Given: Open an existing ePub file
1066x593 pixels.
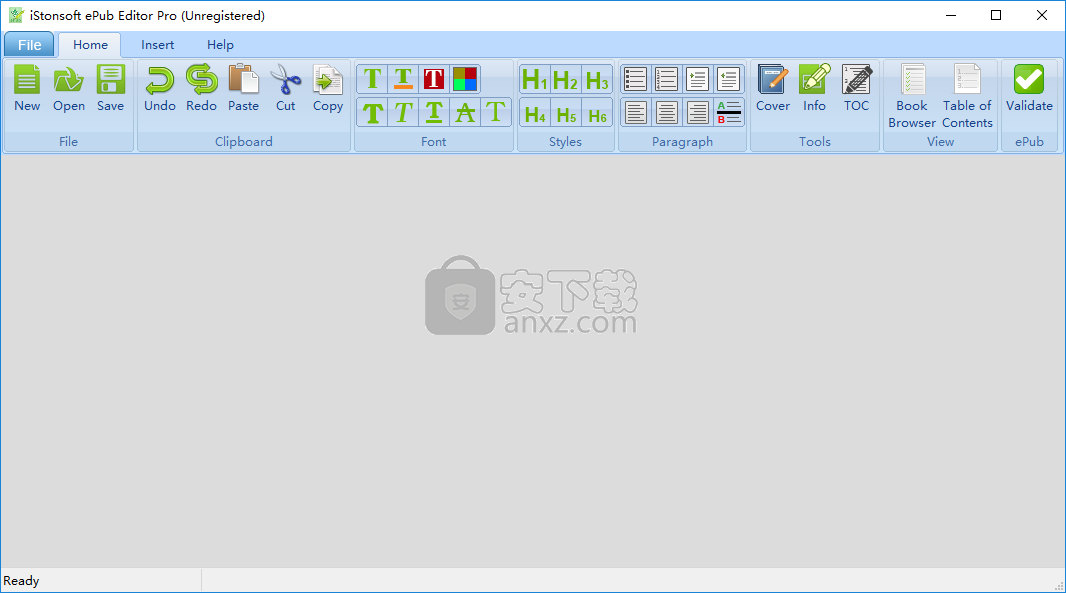Looking at the screenshot, I should click(69, 88).
